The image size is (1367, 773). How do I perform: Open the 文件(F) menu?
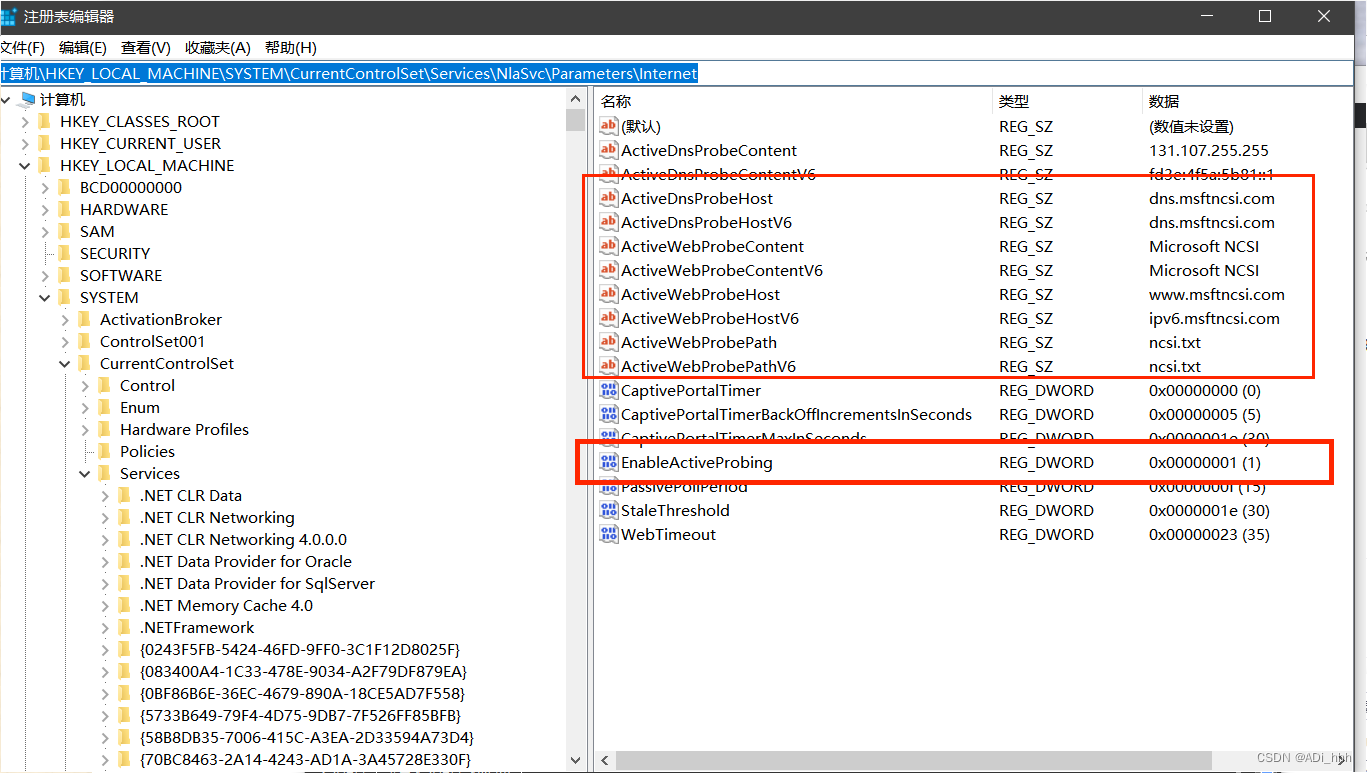pyautogui.click(x=22, y=47)
